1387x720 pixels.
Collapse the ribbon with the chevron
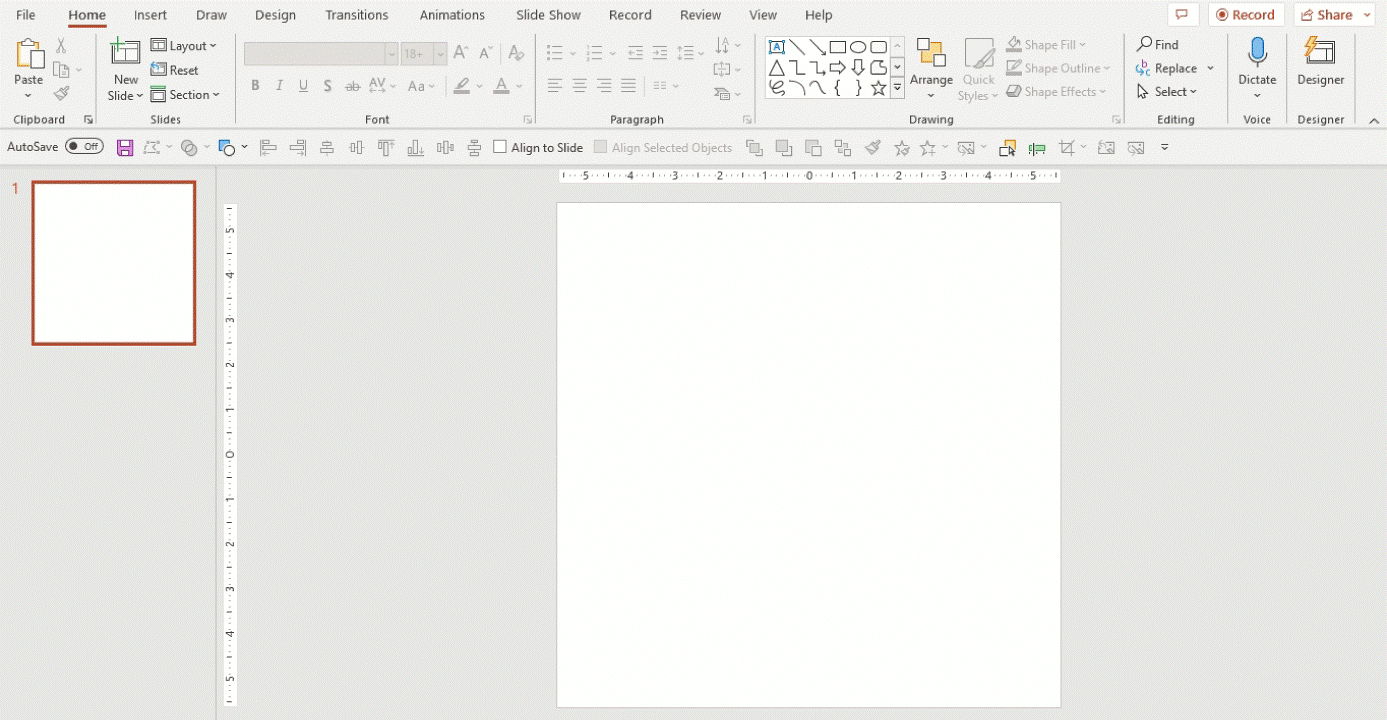pyautogui.click(x=1374, y=120)
